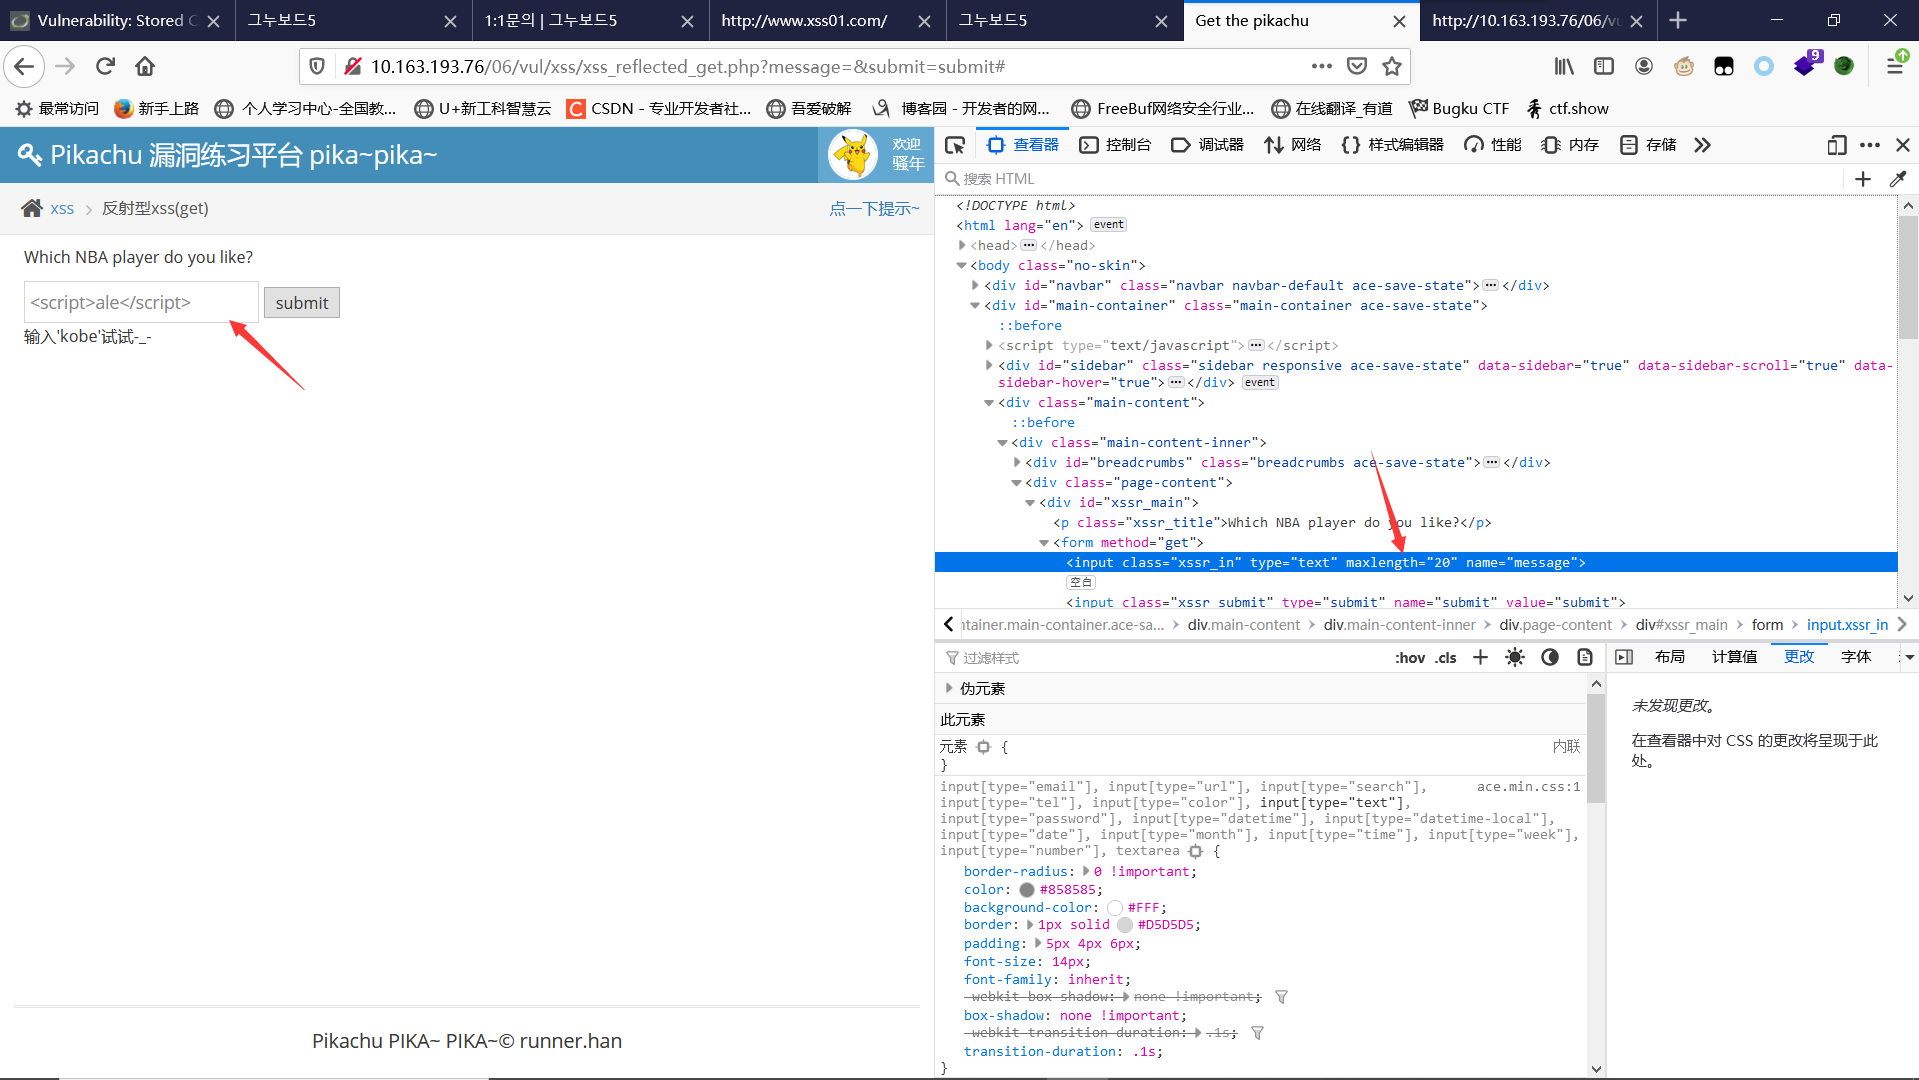The width and height of the screenshot is (1919, 1080).
Task: Click the filter funnel next to -webkit-box-shadow
Action: [1281, 997]
